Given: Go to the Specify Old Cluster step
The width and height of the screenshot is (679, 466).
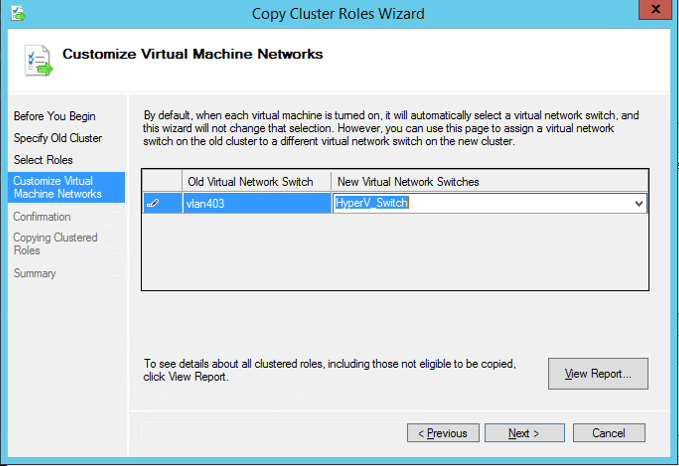Looking at the screenshot, I should 58,138.
